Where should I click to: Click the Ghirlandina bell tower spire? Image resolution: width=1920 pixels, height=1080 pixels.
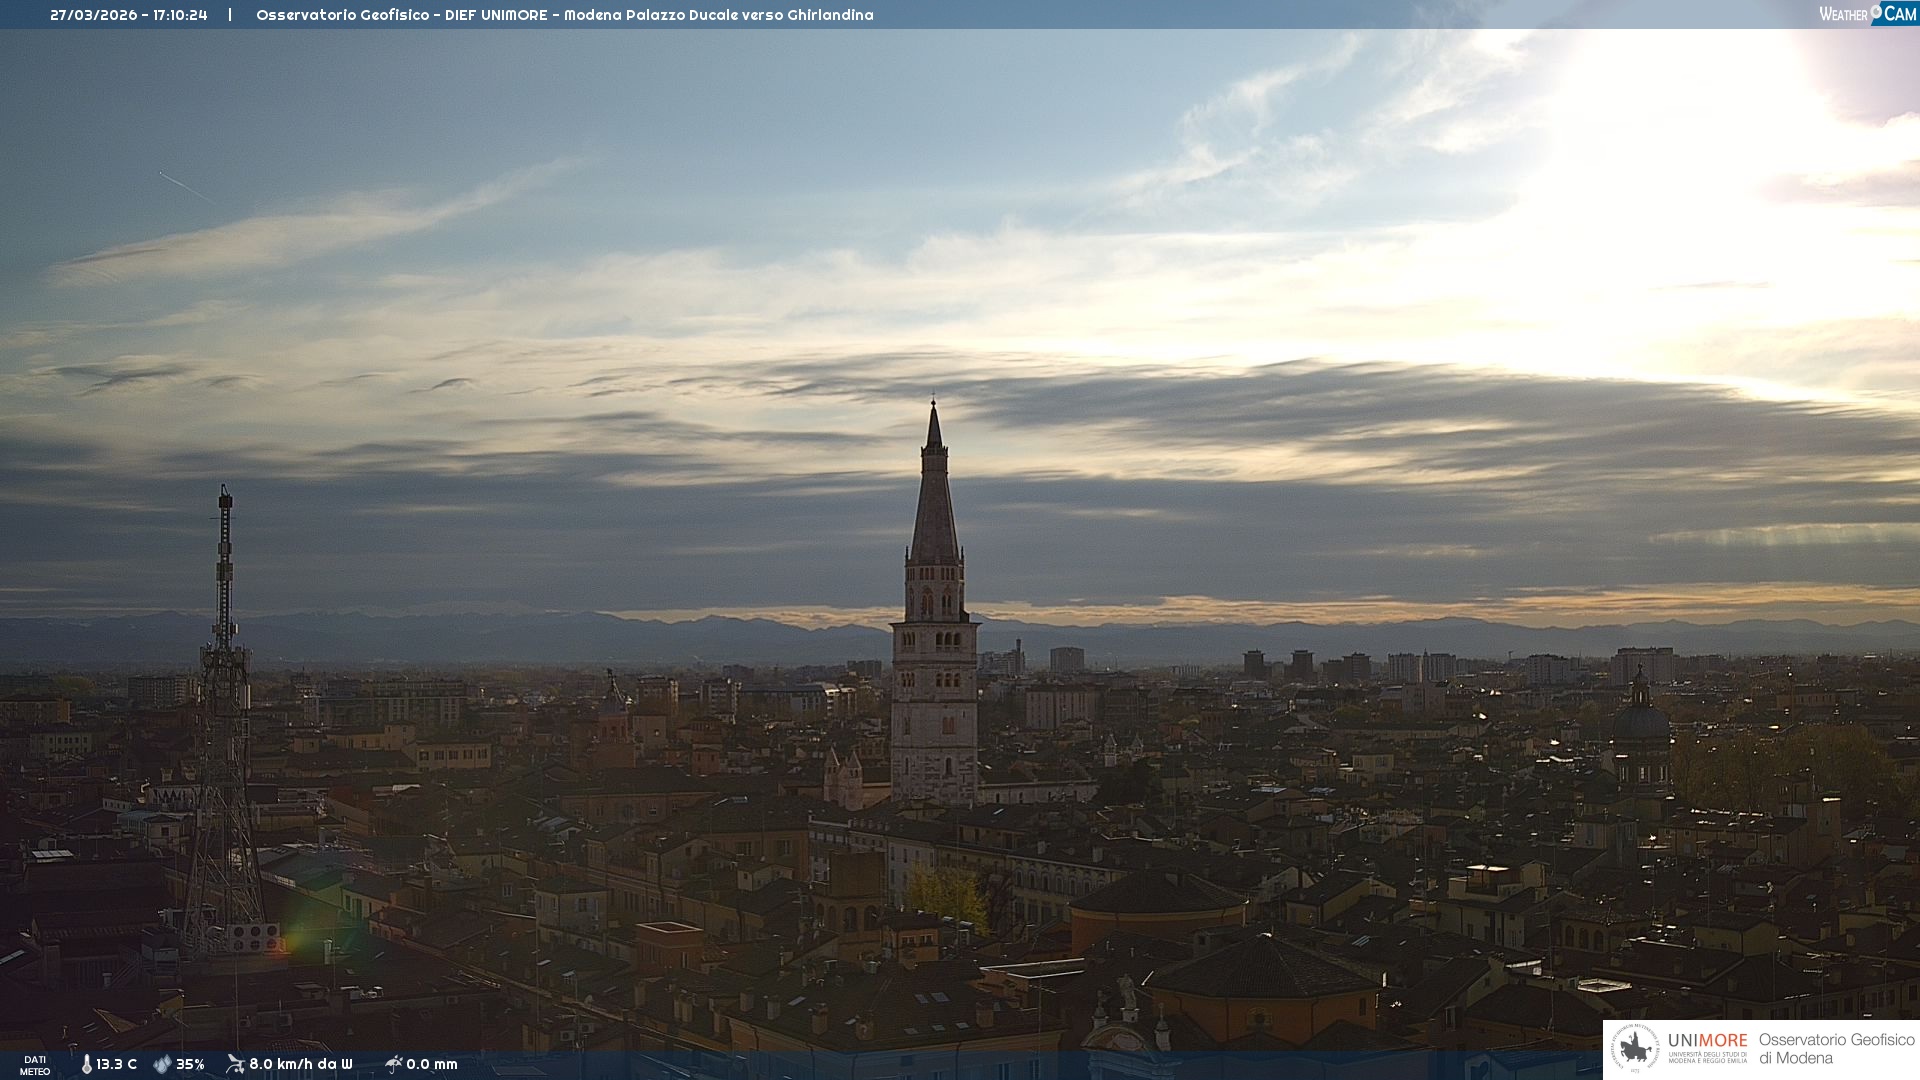point(935,500)
